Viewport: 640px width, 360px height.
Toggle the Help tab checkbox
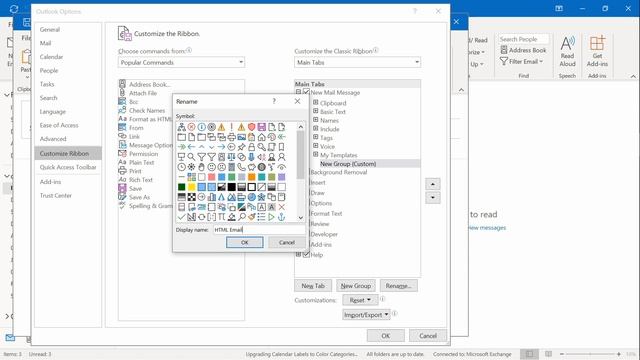point(307,255)
